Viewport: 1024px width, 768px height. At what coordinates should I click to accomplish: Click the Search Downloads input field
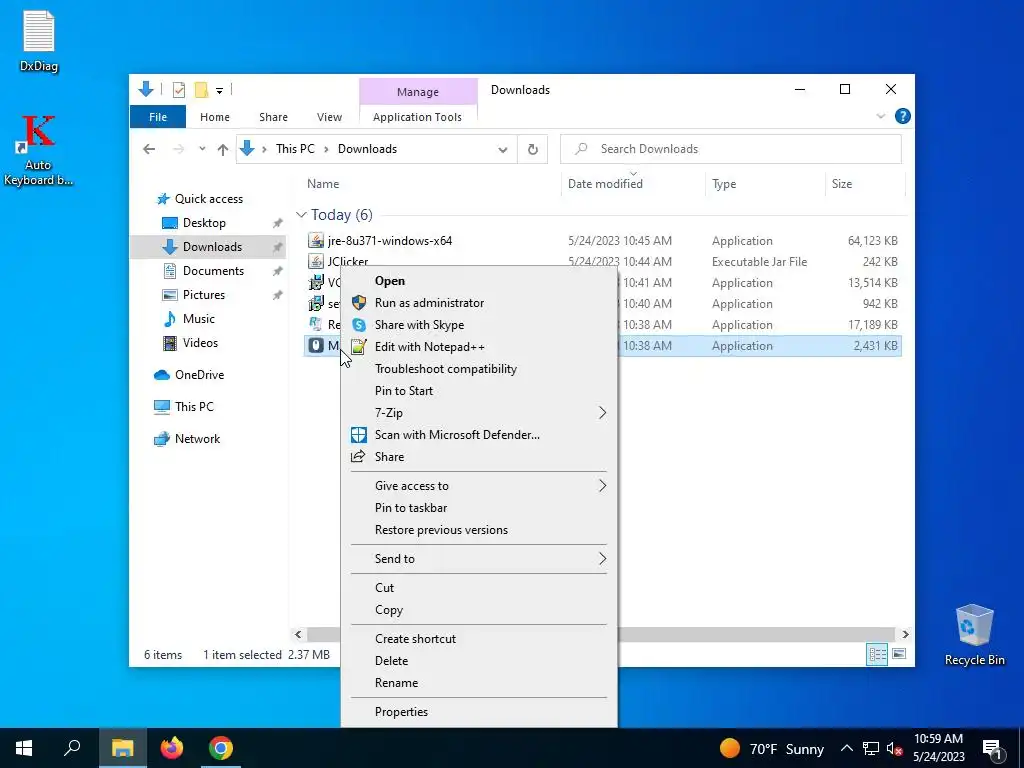click(731, 149)
